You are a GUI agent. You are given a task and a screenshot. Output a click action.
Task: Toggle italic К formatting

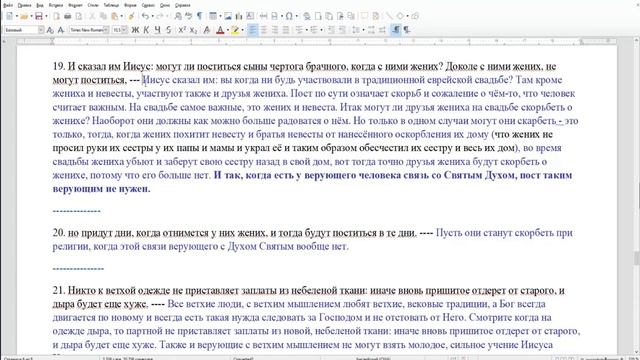coord(146,30)
